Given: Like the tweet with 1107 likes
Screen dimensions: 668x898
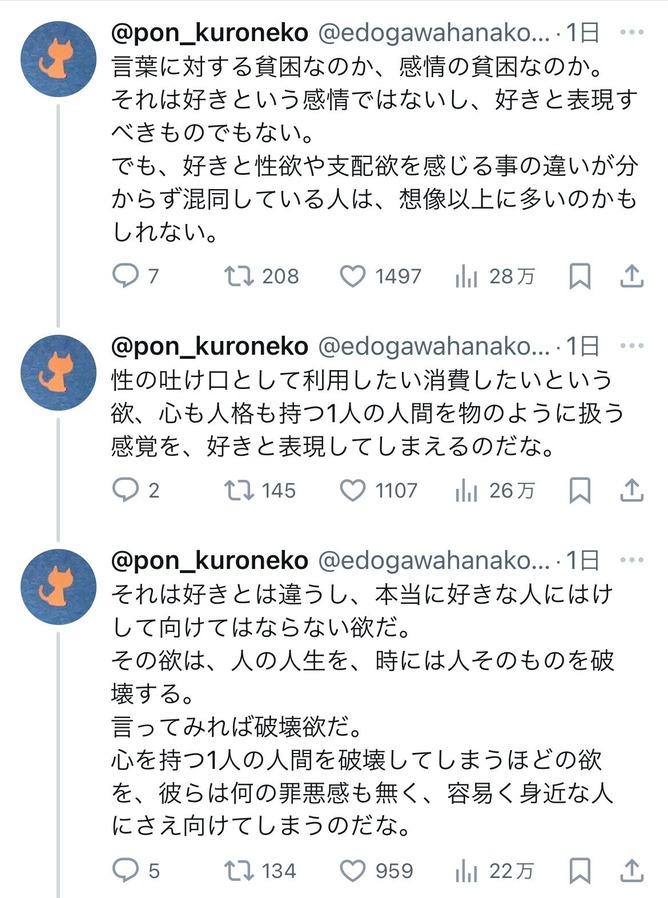Looking at the screenshot, I should (353, 490).
